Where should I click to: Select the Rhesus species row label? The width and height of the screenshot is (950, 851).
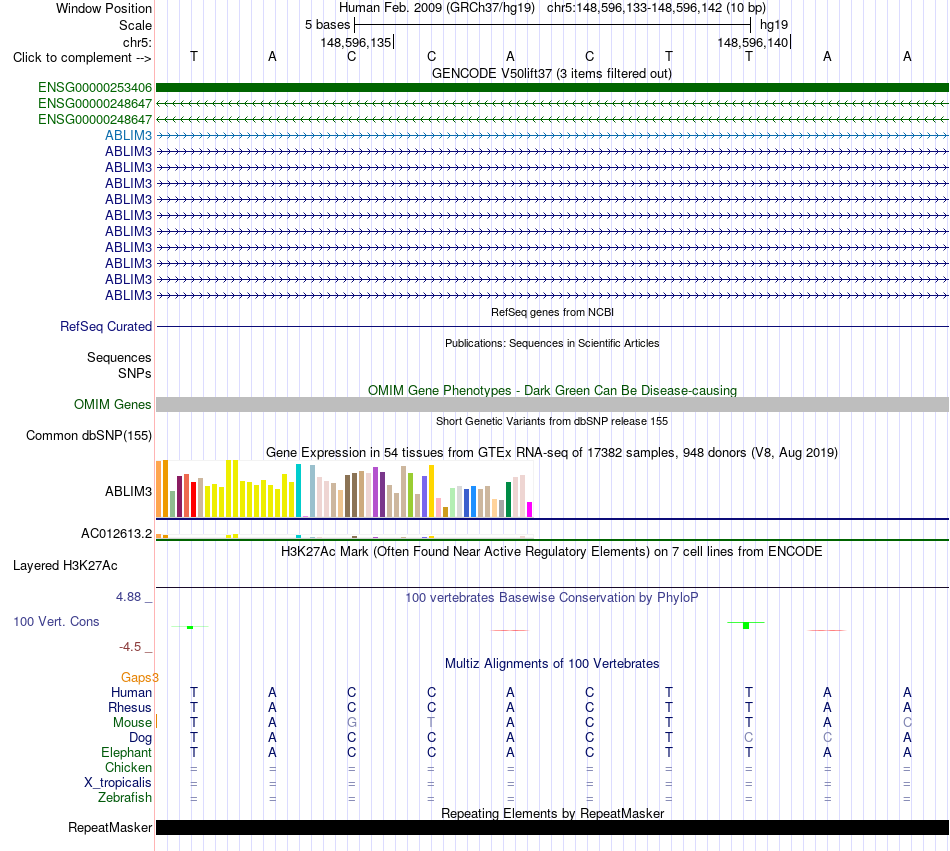[x=130, y=707]
